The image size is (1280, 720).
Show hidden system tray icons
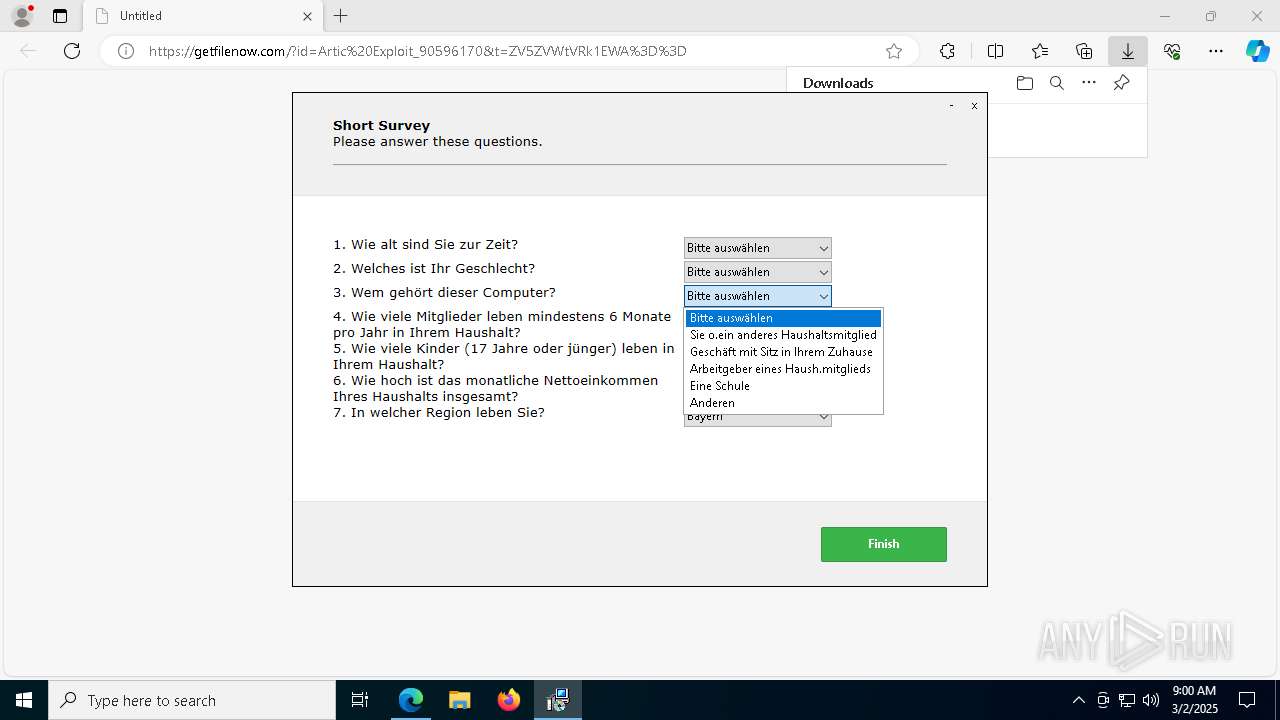(x=1078, y=700)
